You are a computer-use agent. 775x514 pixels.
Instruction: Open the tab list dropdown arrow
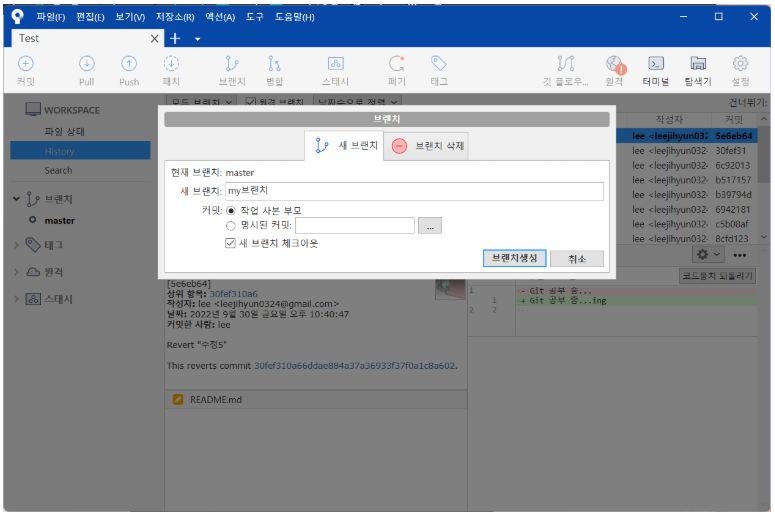pos(198,39)
